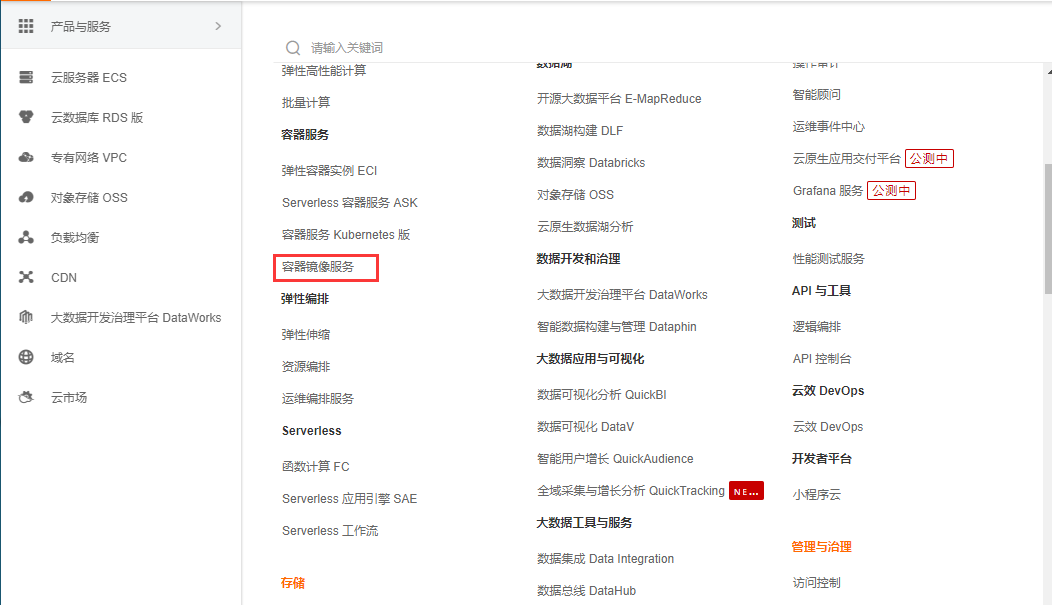Screen dimensions: 1052x605
Task: Open 数据可视化分析 QuickBI link
Action: 602,395
